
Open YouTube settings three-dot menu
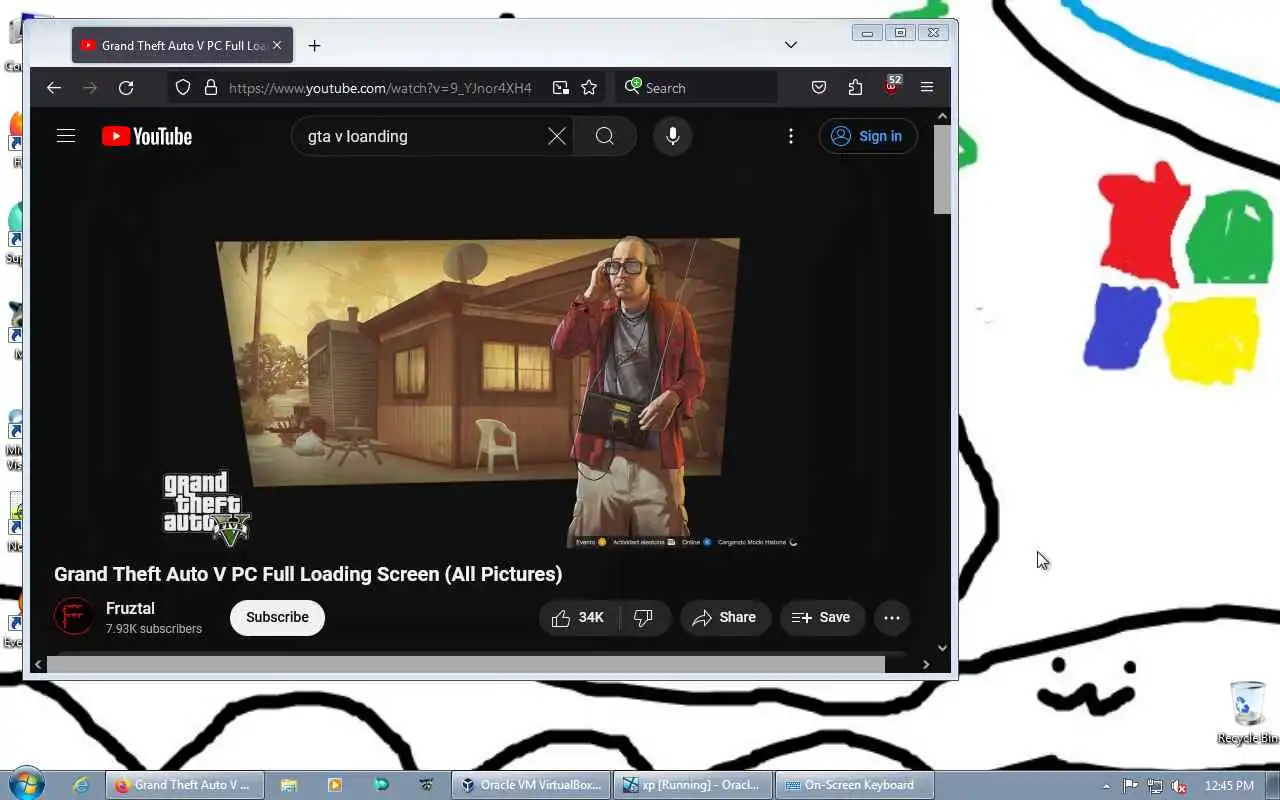pos(791,136)
